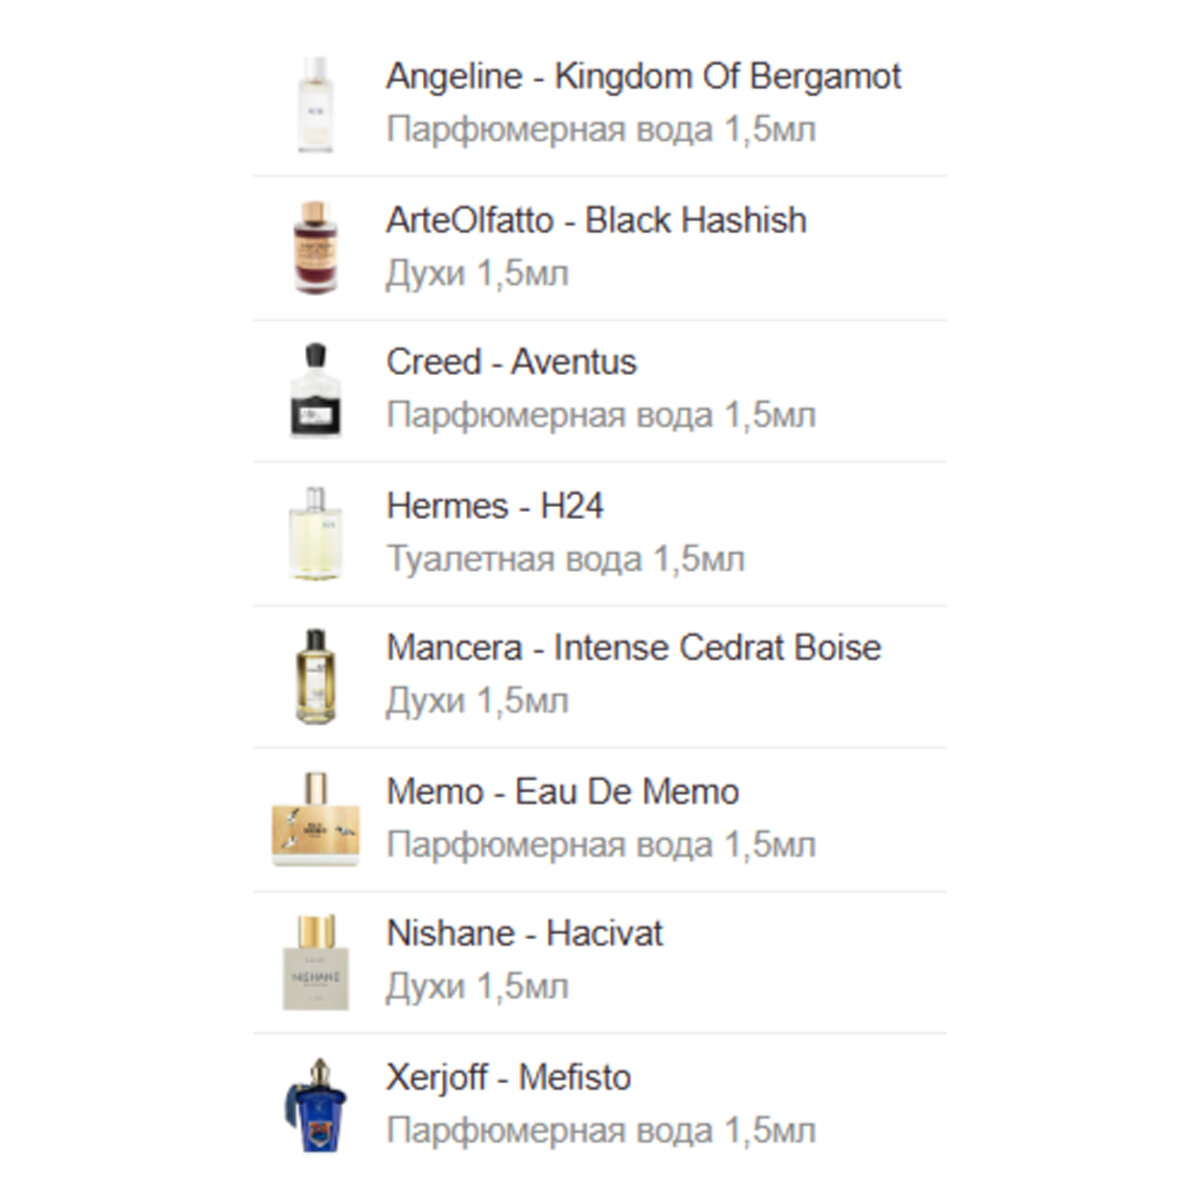Click Духи 1,5мл under Nishane Hacivat
1200x1200 pixels.
click(x=477, y=987)
